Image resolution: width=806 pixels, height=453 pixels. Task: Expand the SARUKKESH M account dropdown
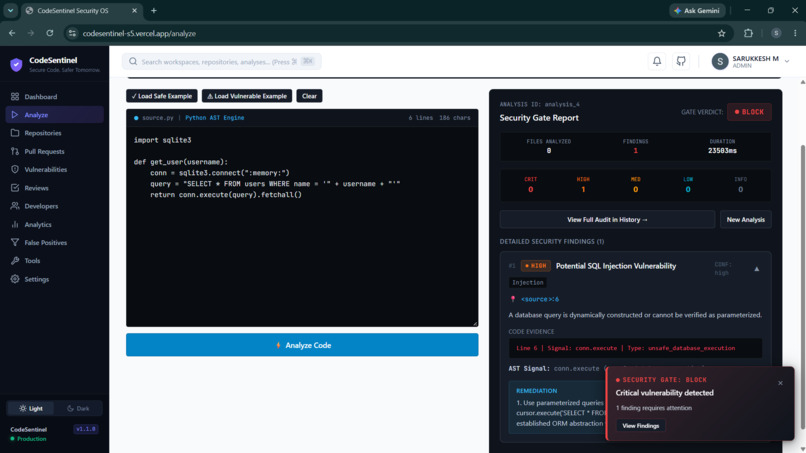tap(786, 61)
